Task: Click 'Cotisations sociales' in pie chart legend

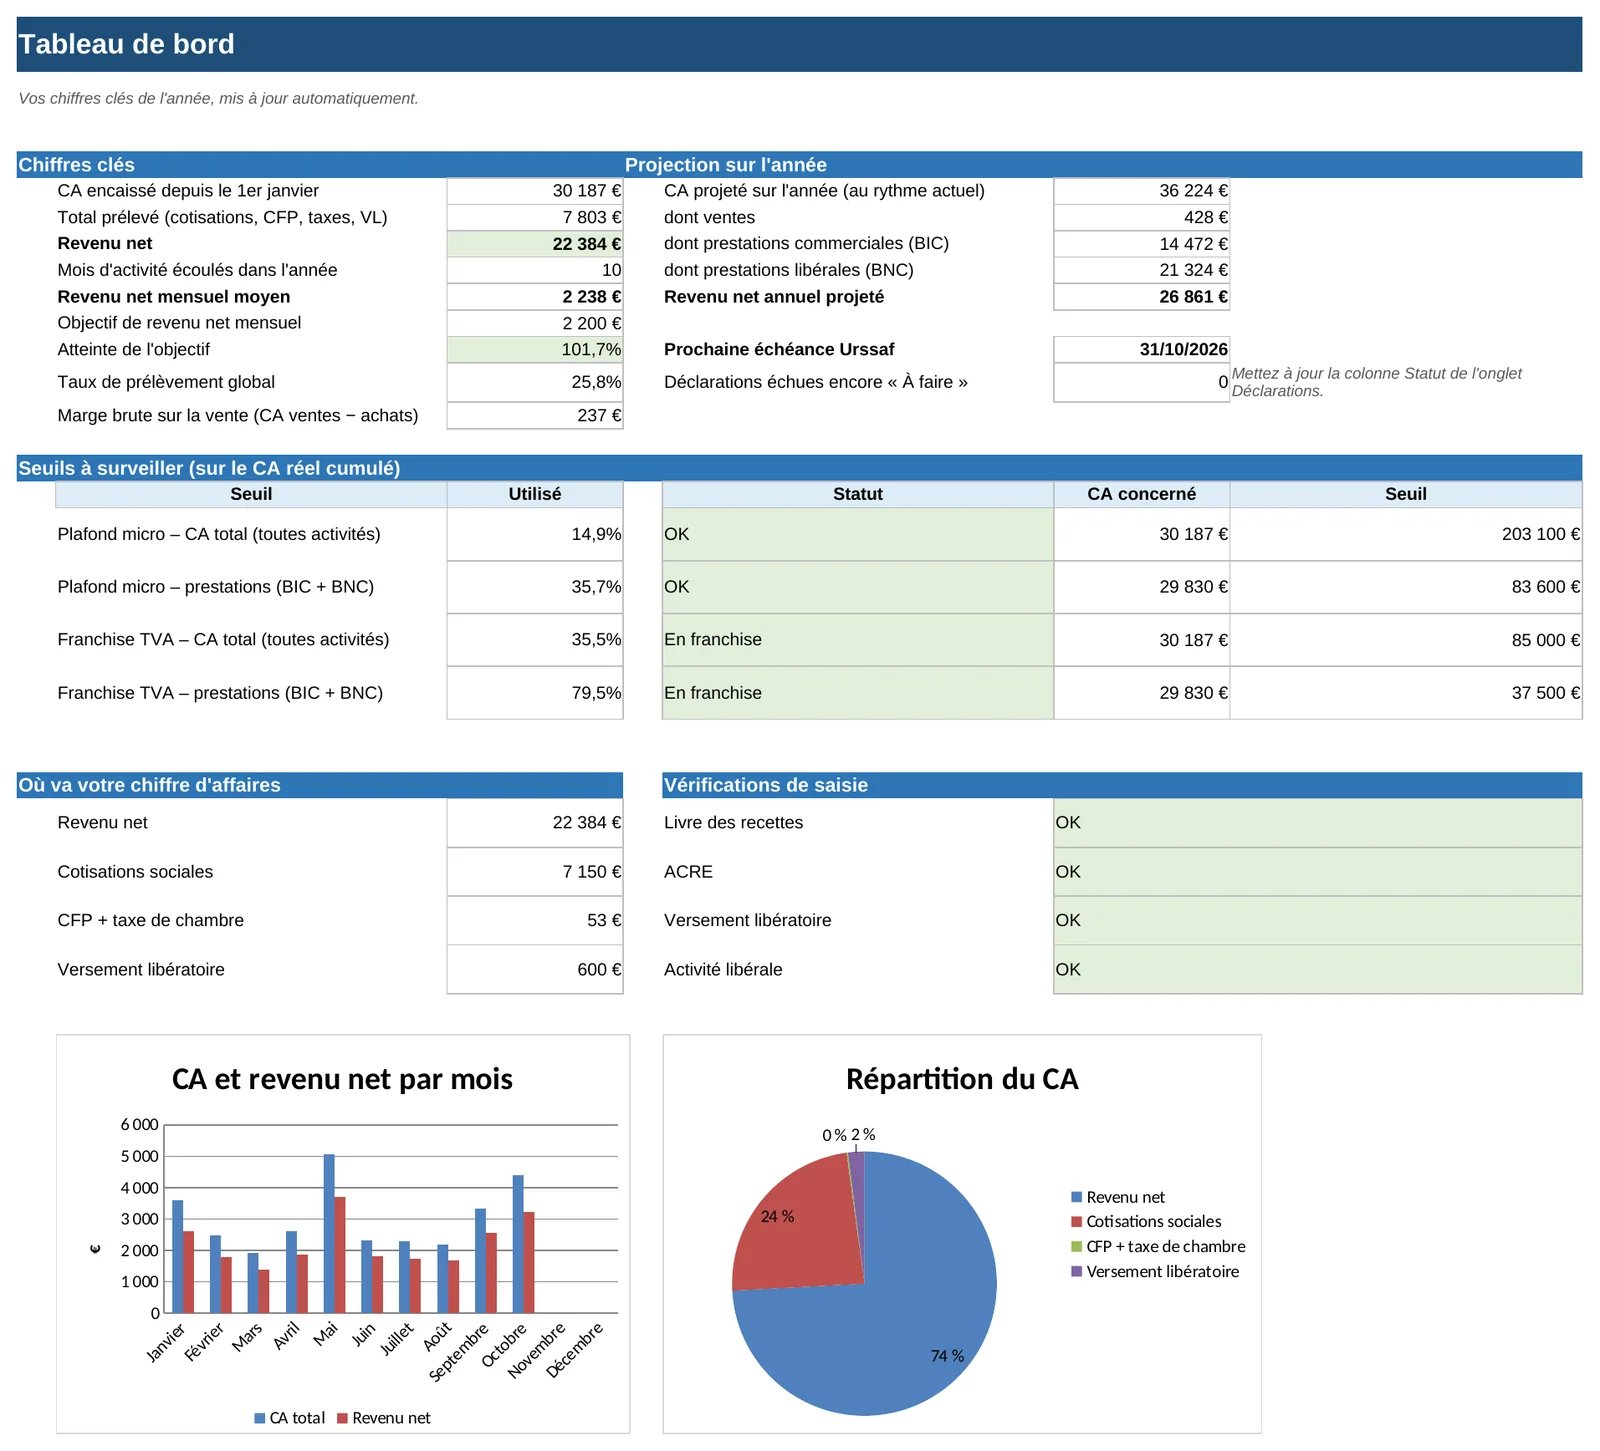Action: coord(1146,1222)
